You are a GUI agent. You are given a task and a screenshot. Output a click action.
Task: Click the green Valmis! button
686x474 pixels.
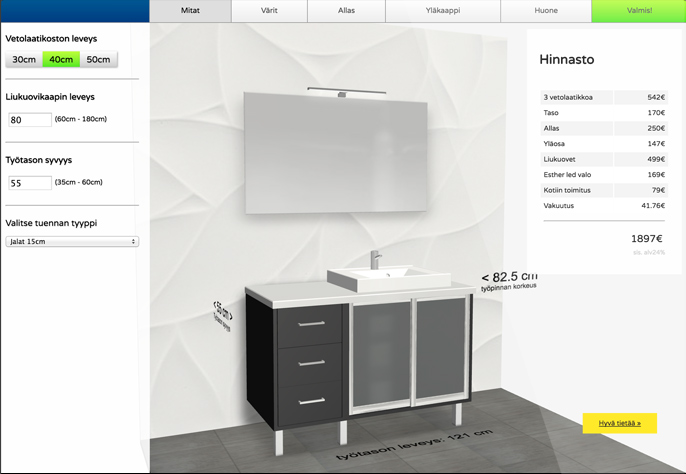pyautogui.click(x=638, y=11)
